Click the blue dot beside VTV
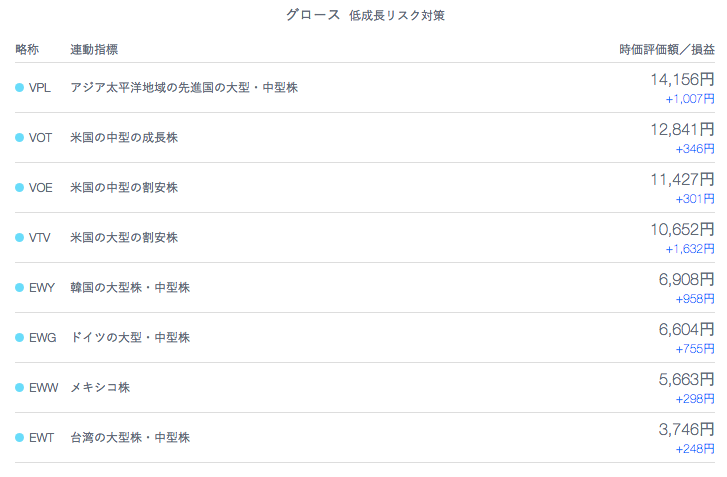The image size is (727, 477). (x=19, y=238)
